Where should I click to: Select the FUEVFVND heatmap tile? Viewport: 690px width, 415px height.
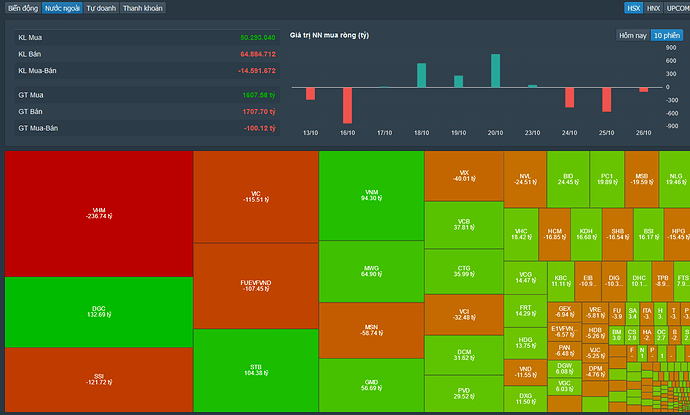256,286
